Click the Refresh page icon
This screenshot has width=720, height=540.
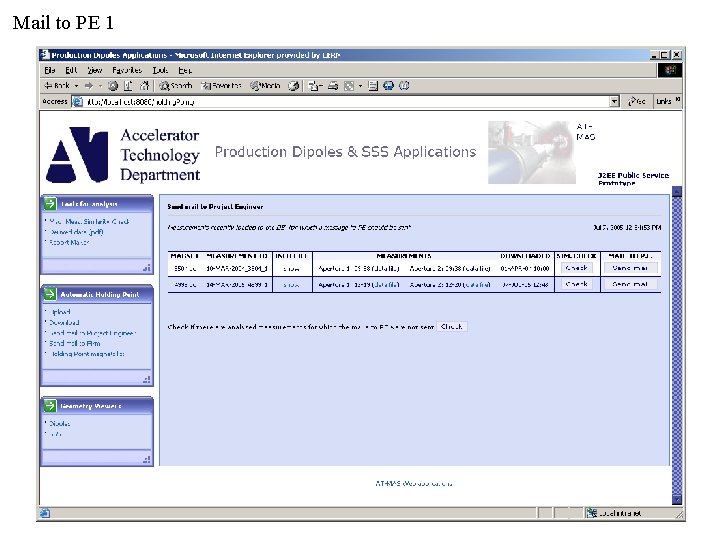[128, 86]
